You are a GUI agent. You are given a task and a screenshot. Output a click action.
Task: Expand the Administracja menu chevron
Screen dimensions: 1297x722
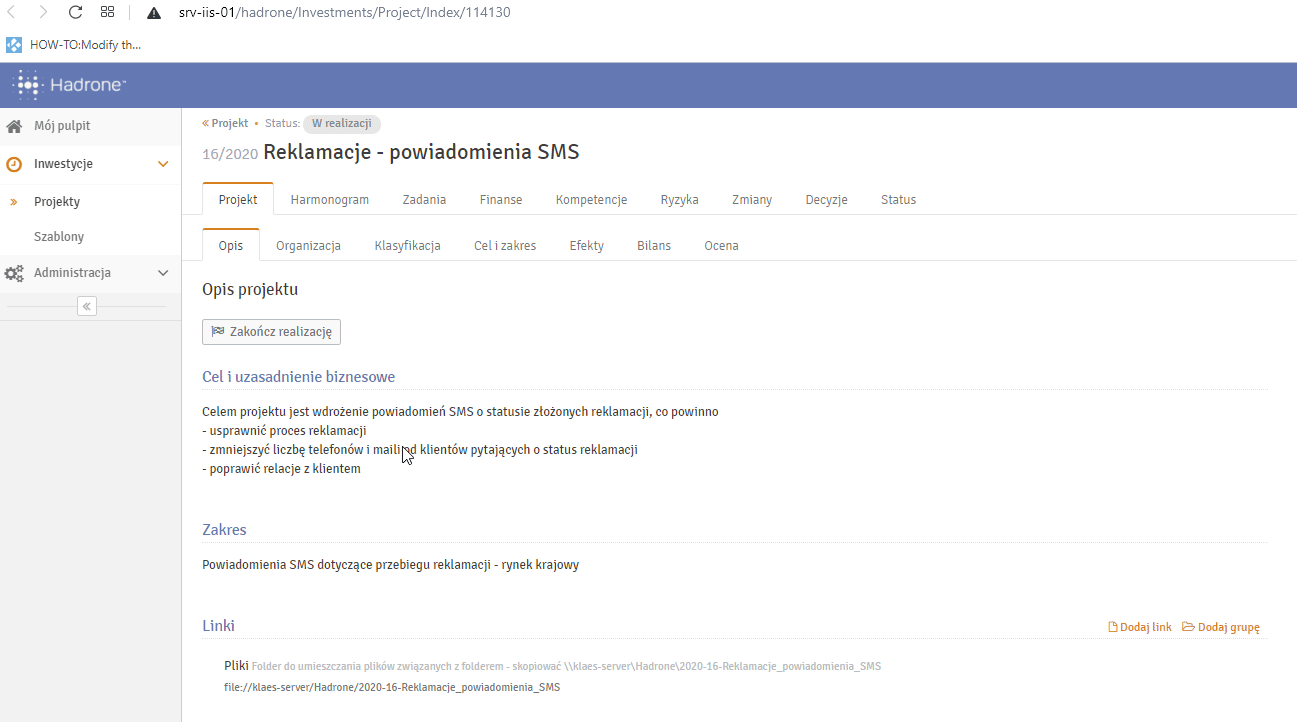(163, 273)
